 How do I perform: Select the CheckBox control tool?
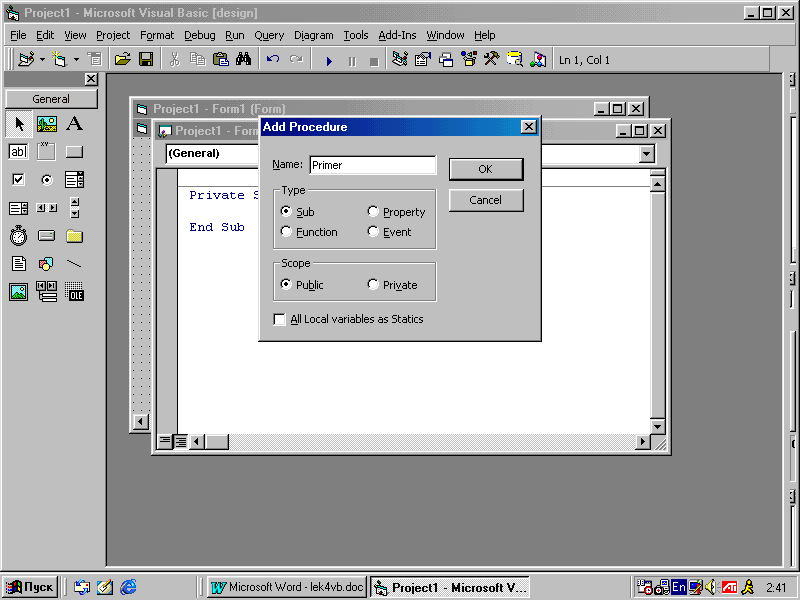[x=18, y=180]
